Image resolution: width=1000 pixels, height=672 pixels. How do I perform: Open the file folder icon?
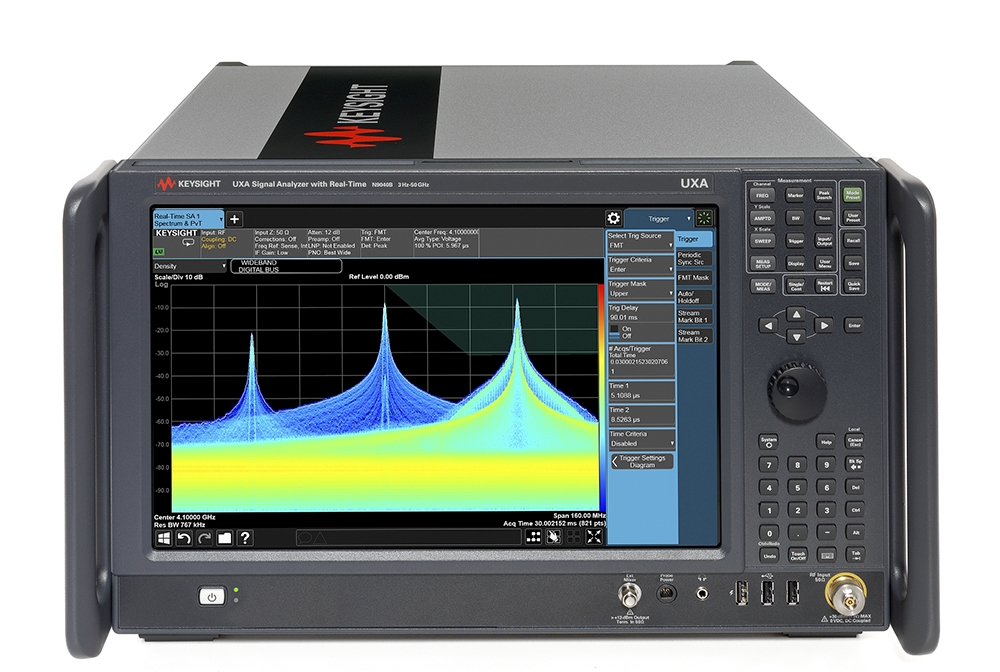coord(224,538)
